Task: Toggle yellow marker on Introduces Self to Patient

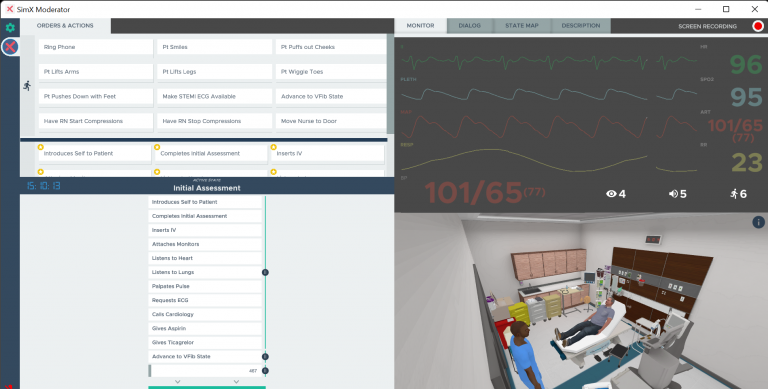Action: pos(41,147)
